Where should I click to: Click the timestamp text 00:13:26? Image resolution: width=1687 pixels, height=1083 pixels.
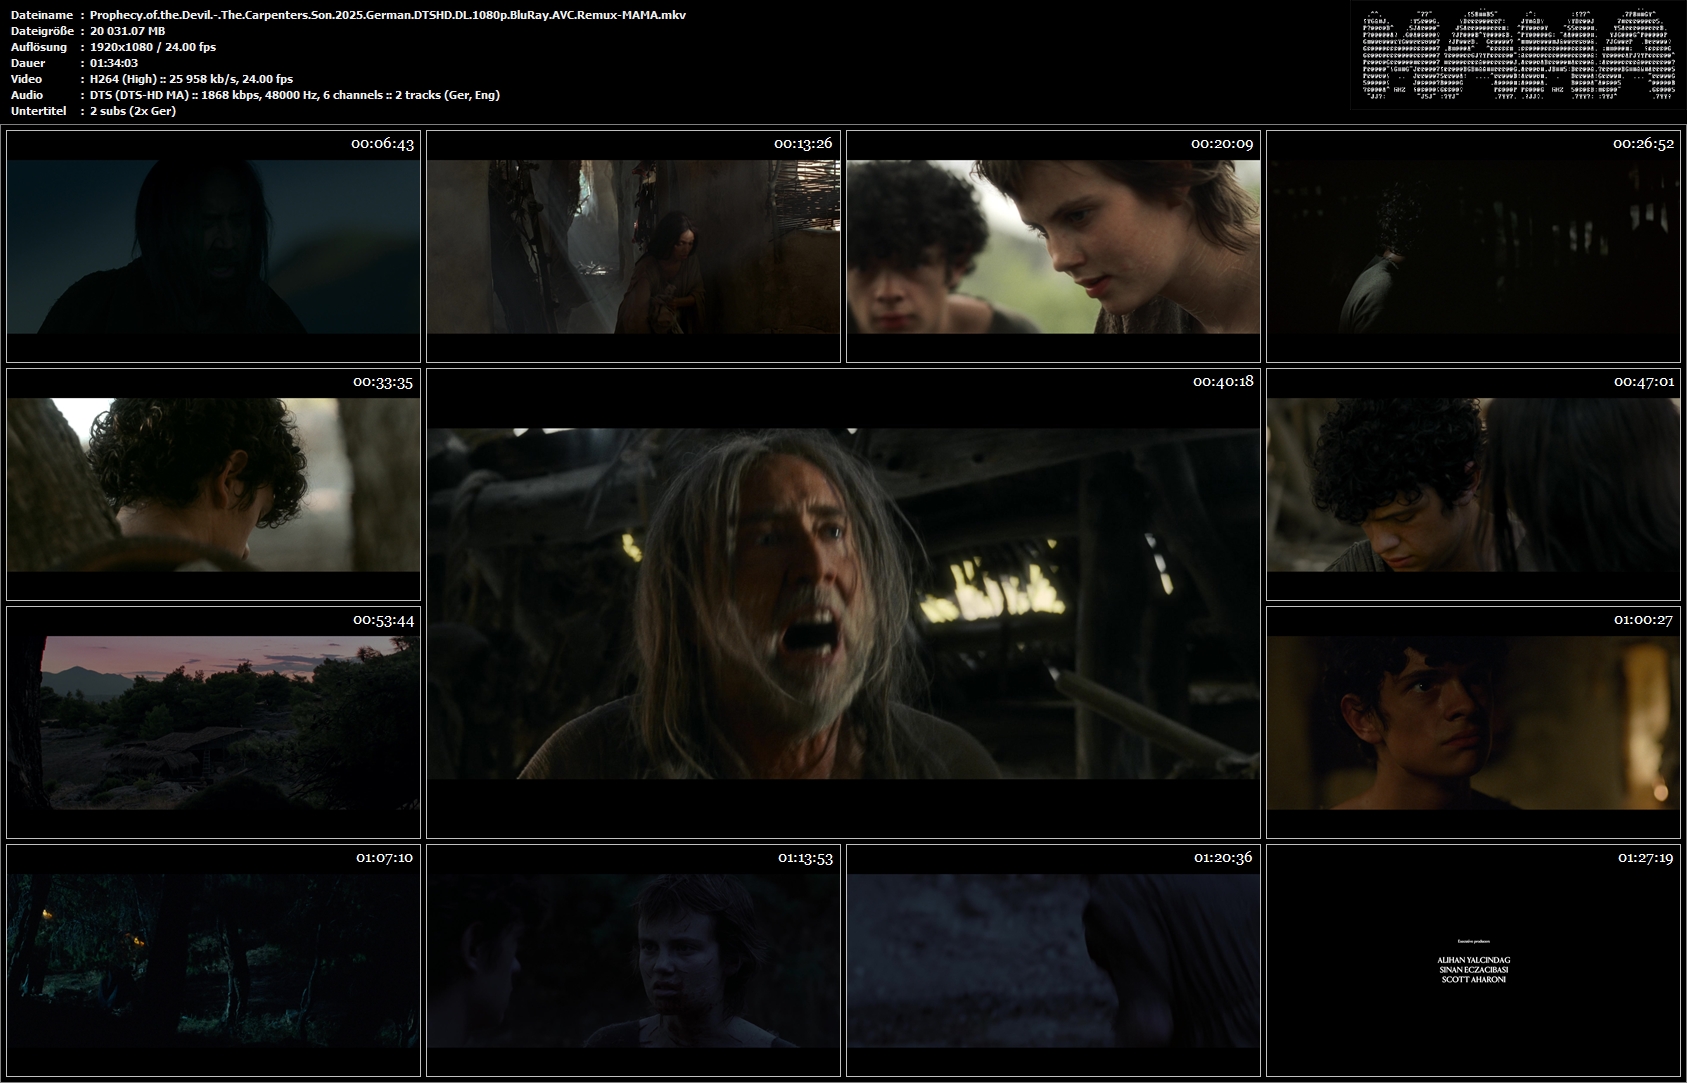(x=803, y=144)
